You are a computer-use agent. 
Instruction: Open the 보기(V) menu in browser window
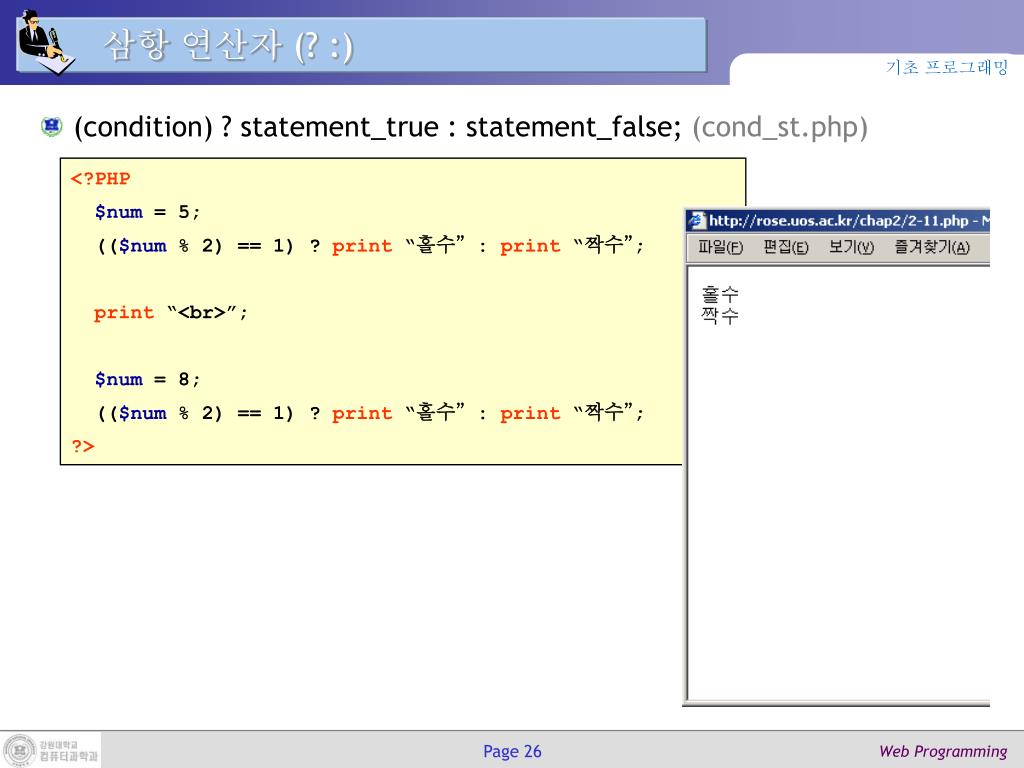coord(851,248)
